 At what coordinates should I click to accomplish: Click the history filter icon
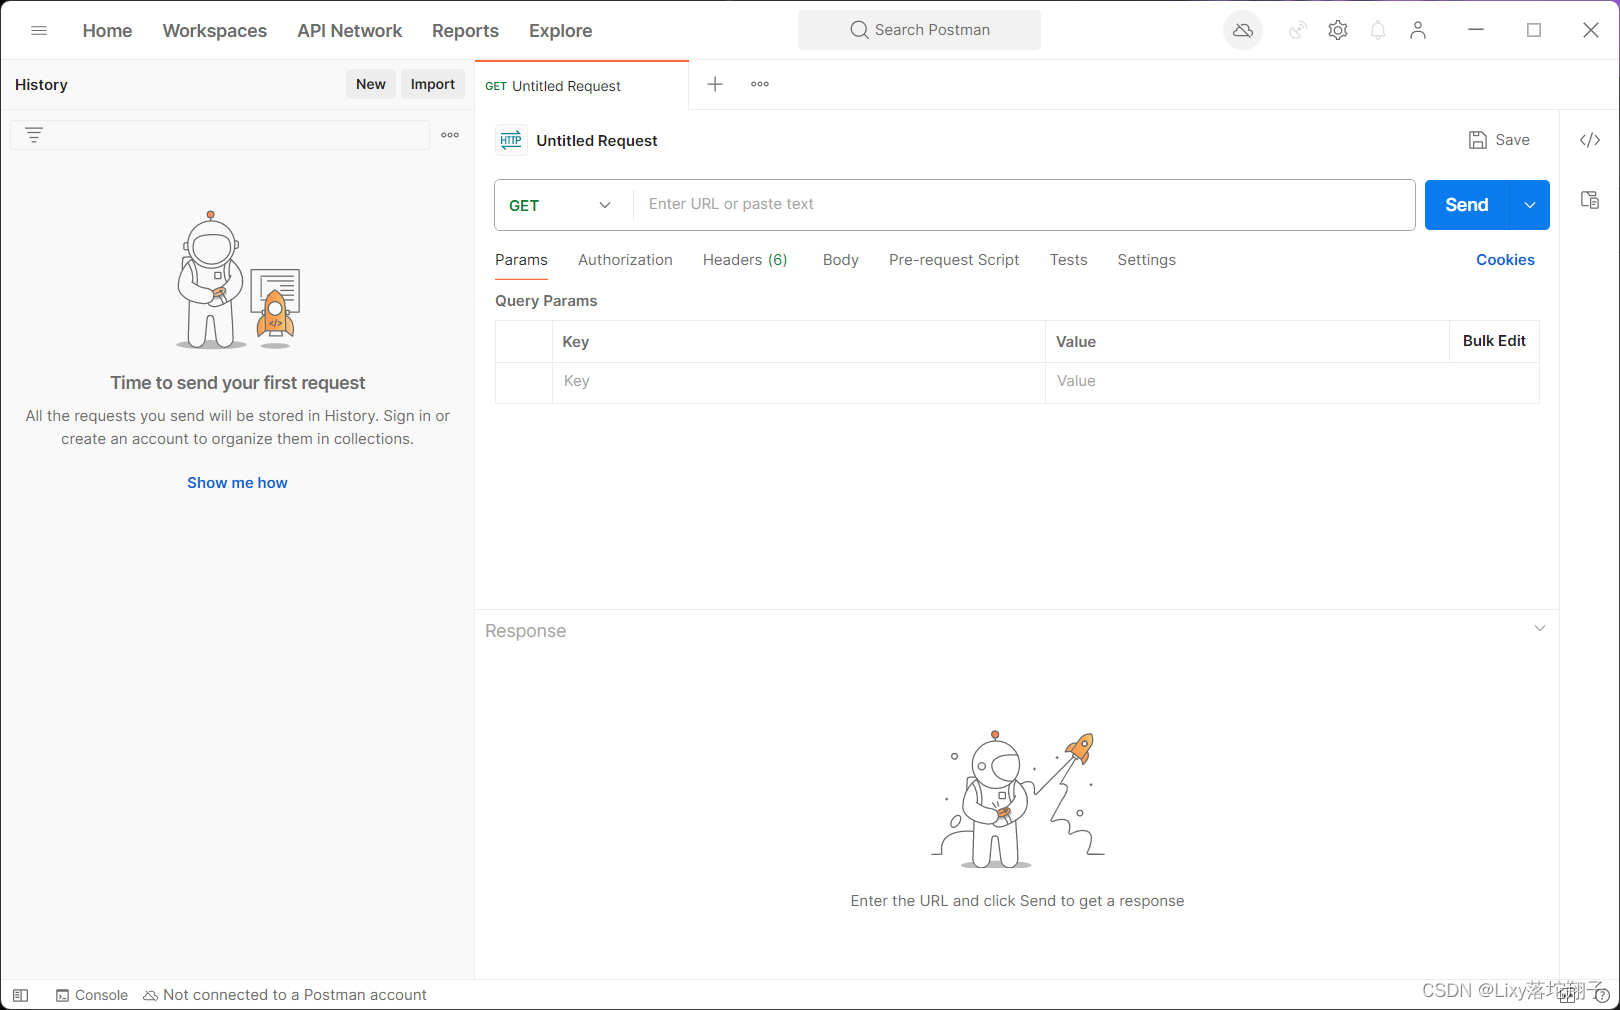pyautogui.click(x=34, y=135)
